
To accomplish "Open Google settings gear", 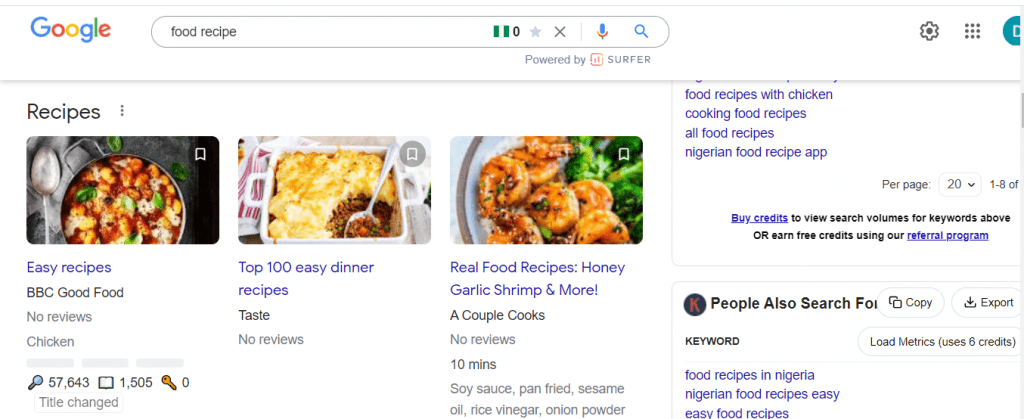I will 929,31.
